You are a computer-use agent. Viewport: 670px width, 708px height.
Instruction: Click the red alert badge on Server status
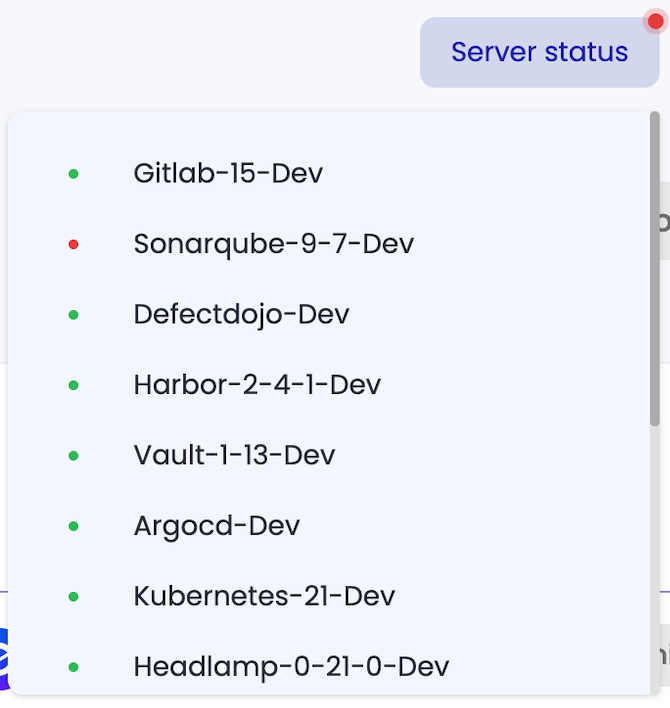(x=655, y=21)
